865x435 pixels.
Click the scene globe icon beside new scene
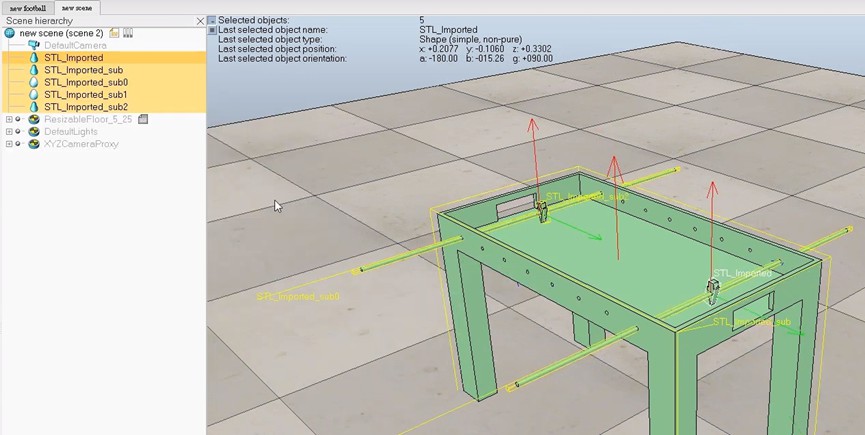[x=9, y=33]
